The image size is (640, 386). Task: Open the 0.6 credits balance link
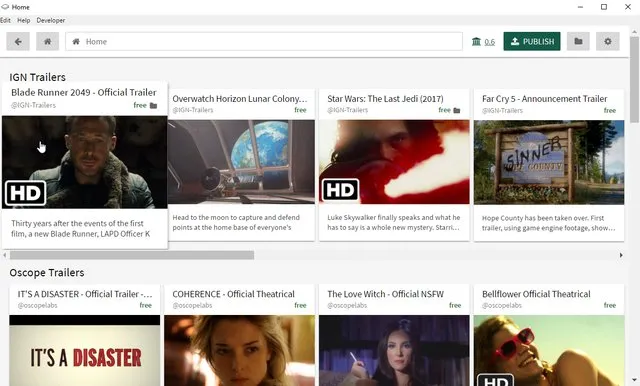click(489, 42)
